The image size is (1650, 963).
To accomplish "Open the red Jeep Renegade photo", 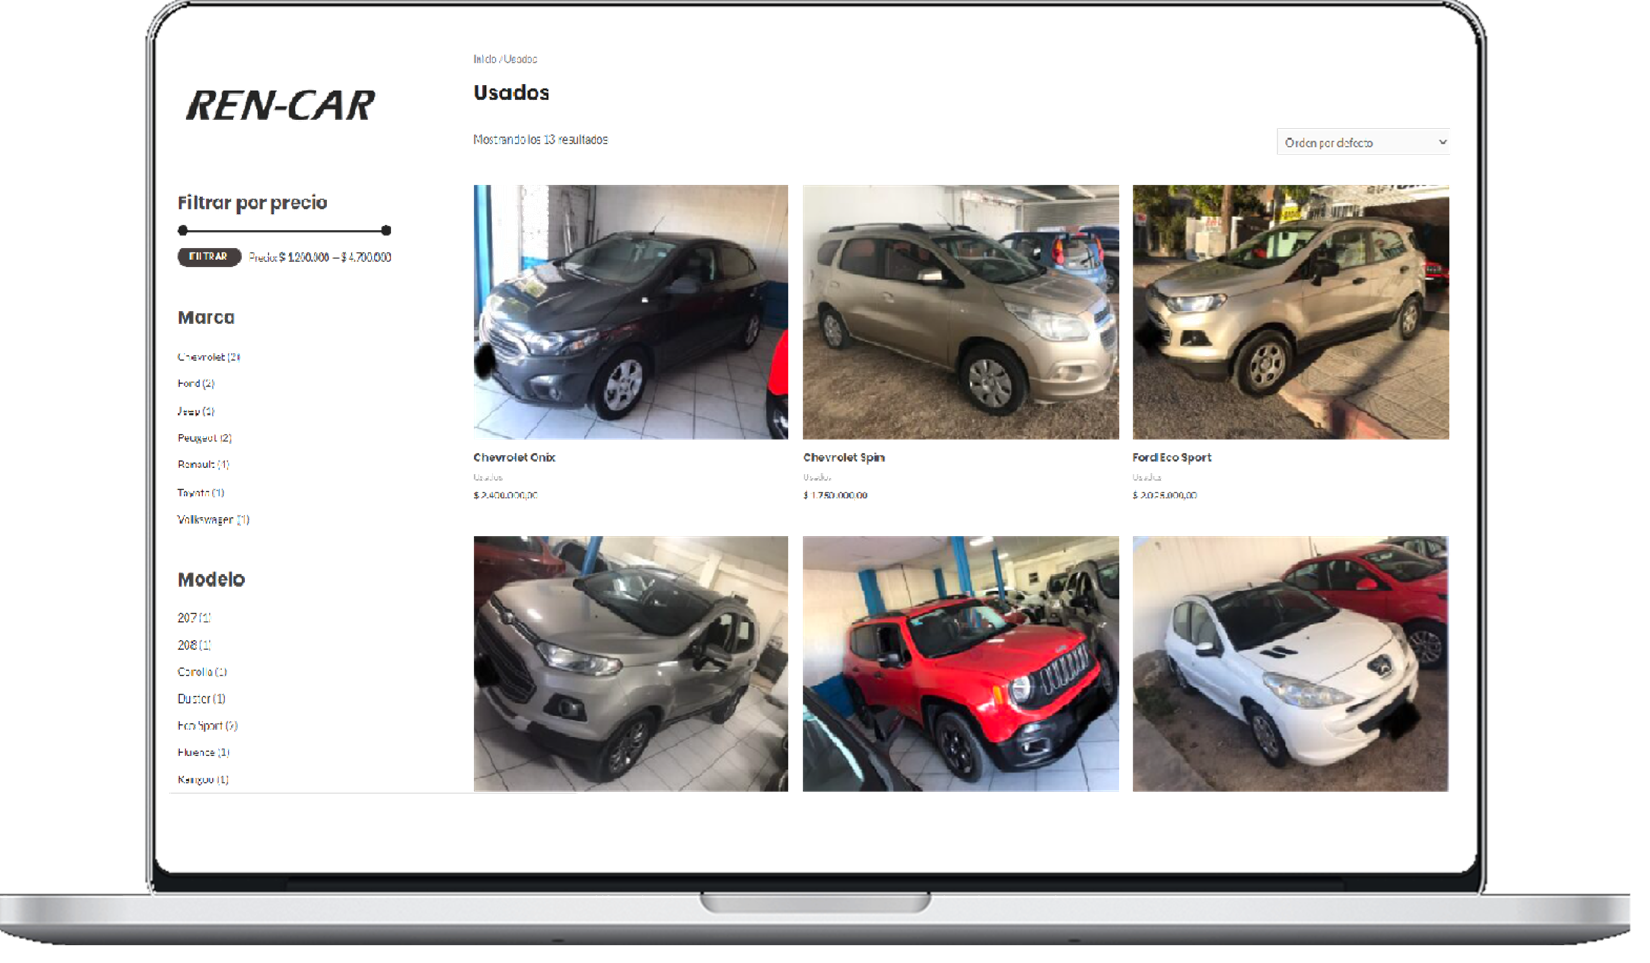I will point(960,663).
